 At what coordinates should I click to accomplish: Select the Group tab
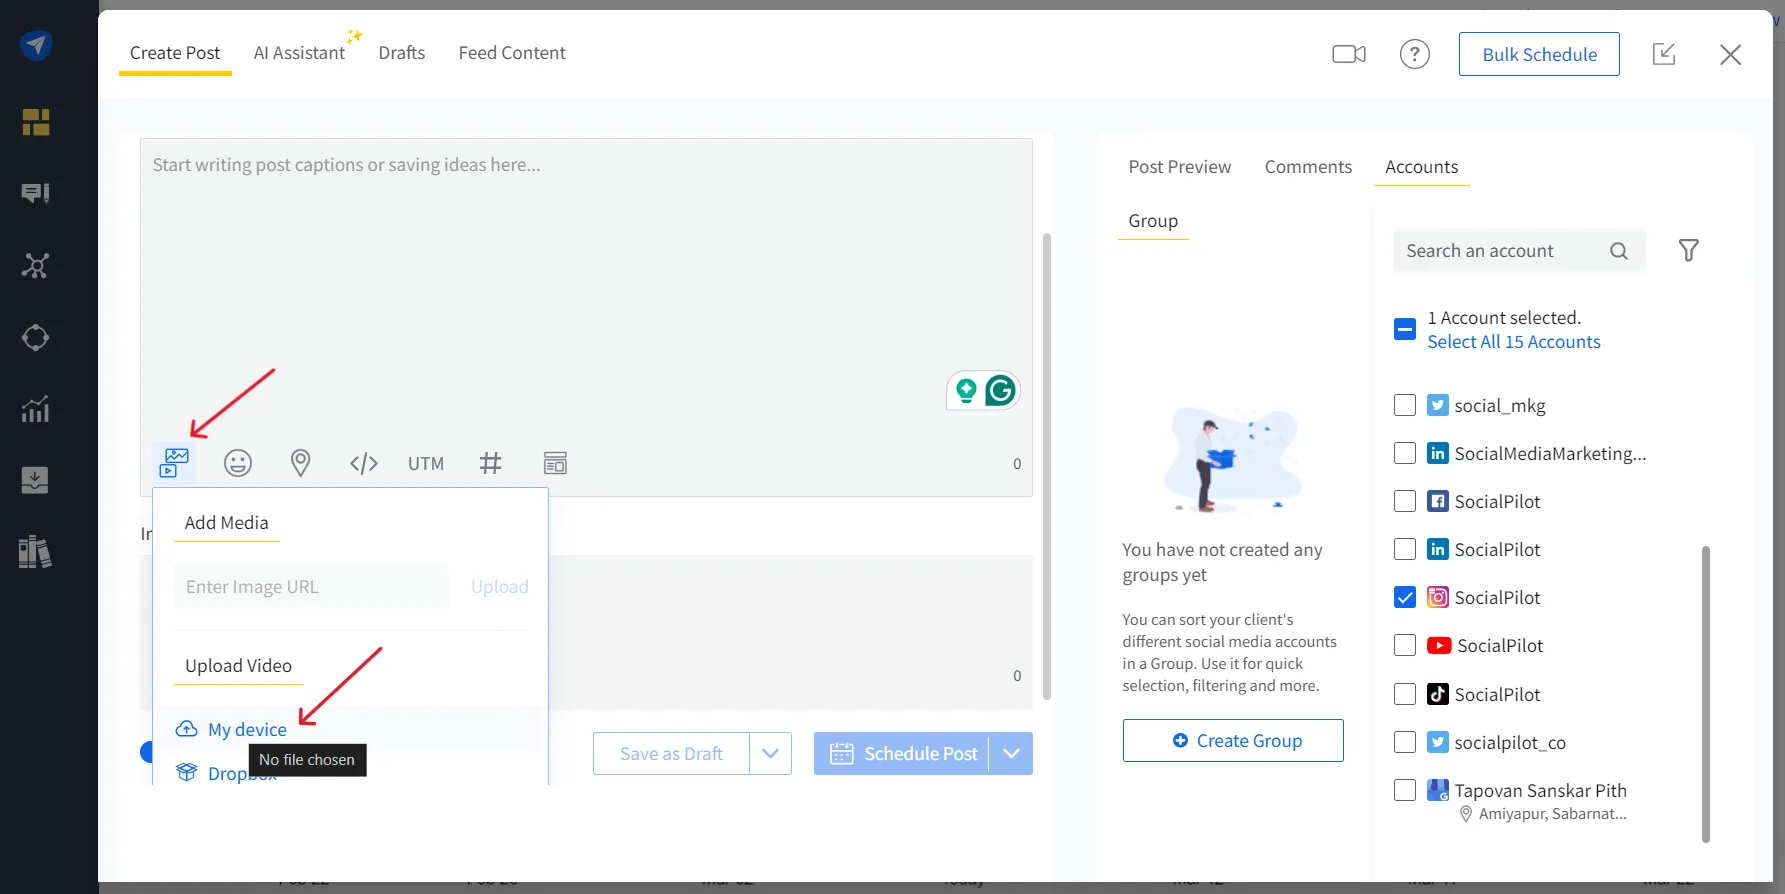(1153, 221)
